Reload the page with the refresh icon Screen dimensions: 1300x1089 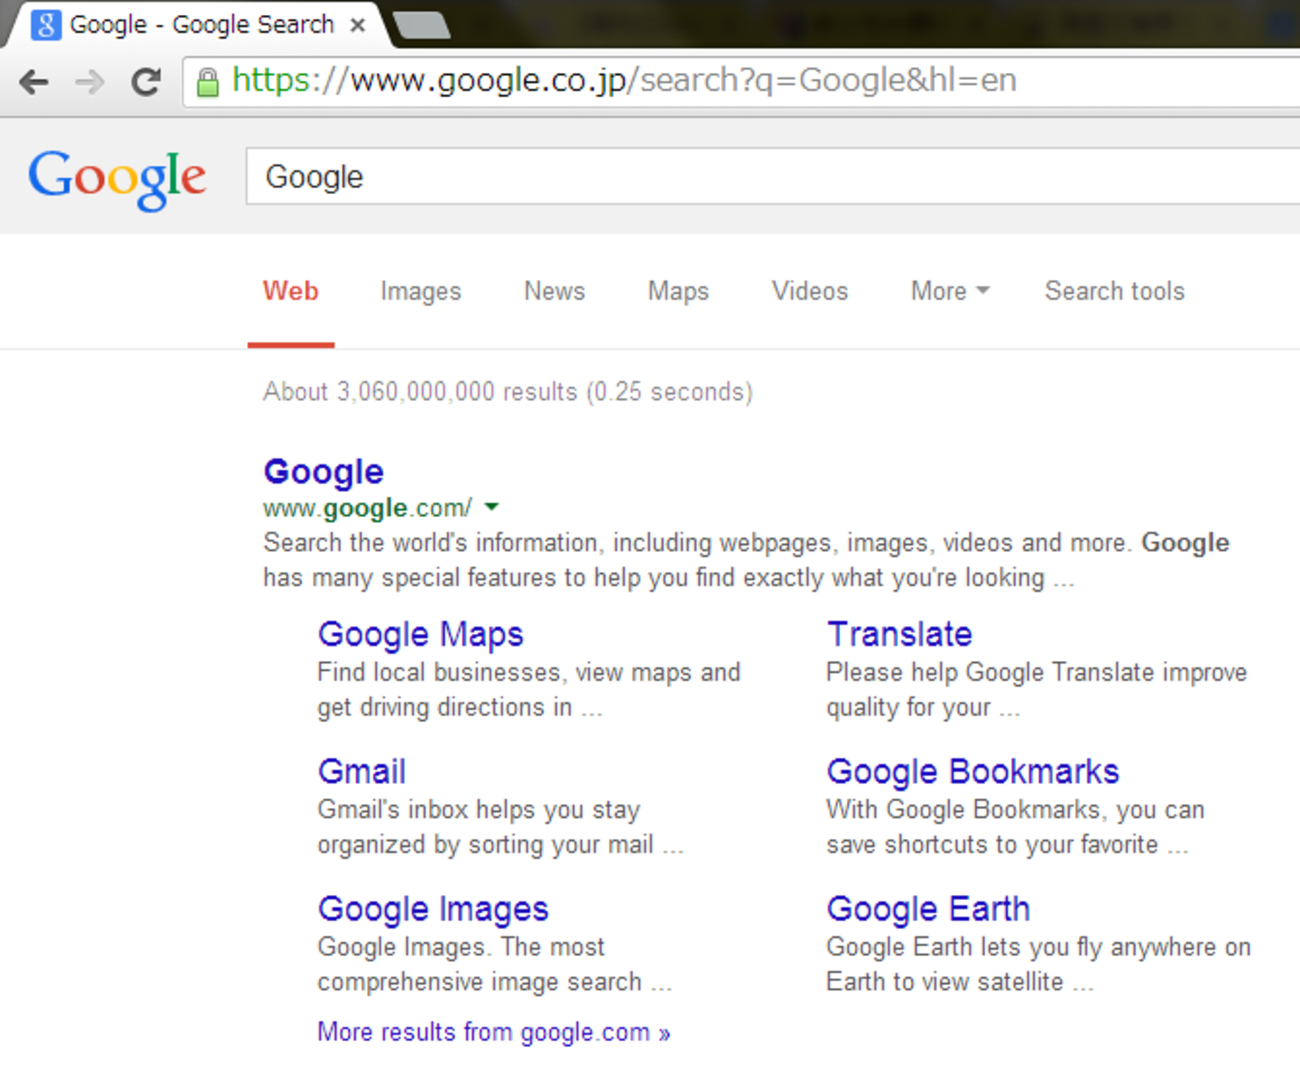146,82
